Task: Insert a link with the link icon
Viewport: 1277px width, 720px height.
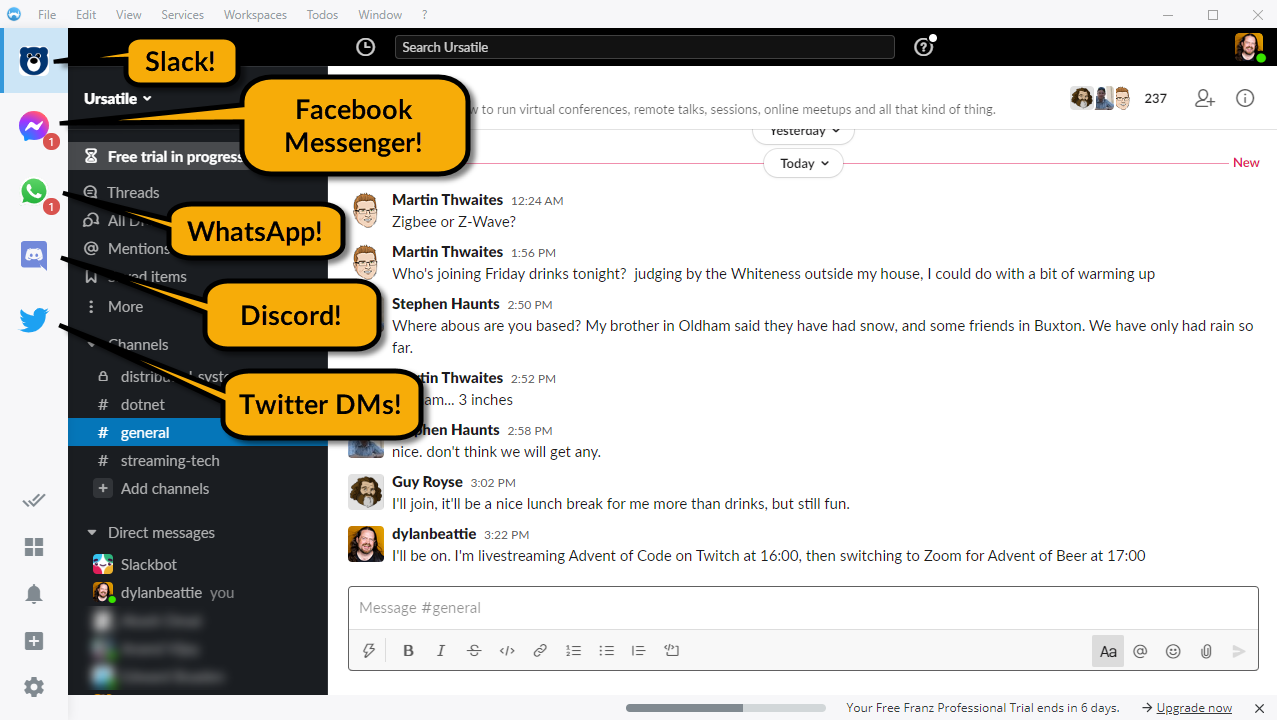Action: (540, 651)
